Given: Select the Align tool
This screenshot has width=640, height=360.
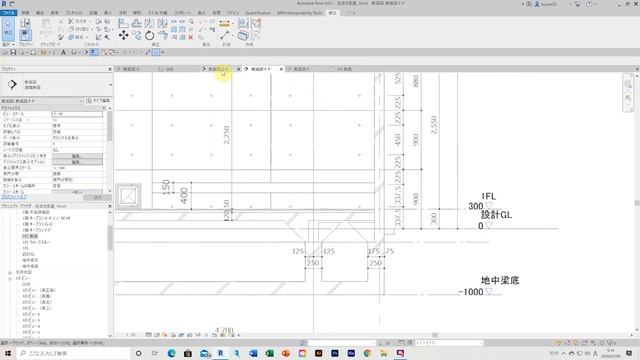Looking at the screenshot, I should click(x=123, y=23).
